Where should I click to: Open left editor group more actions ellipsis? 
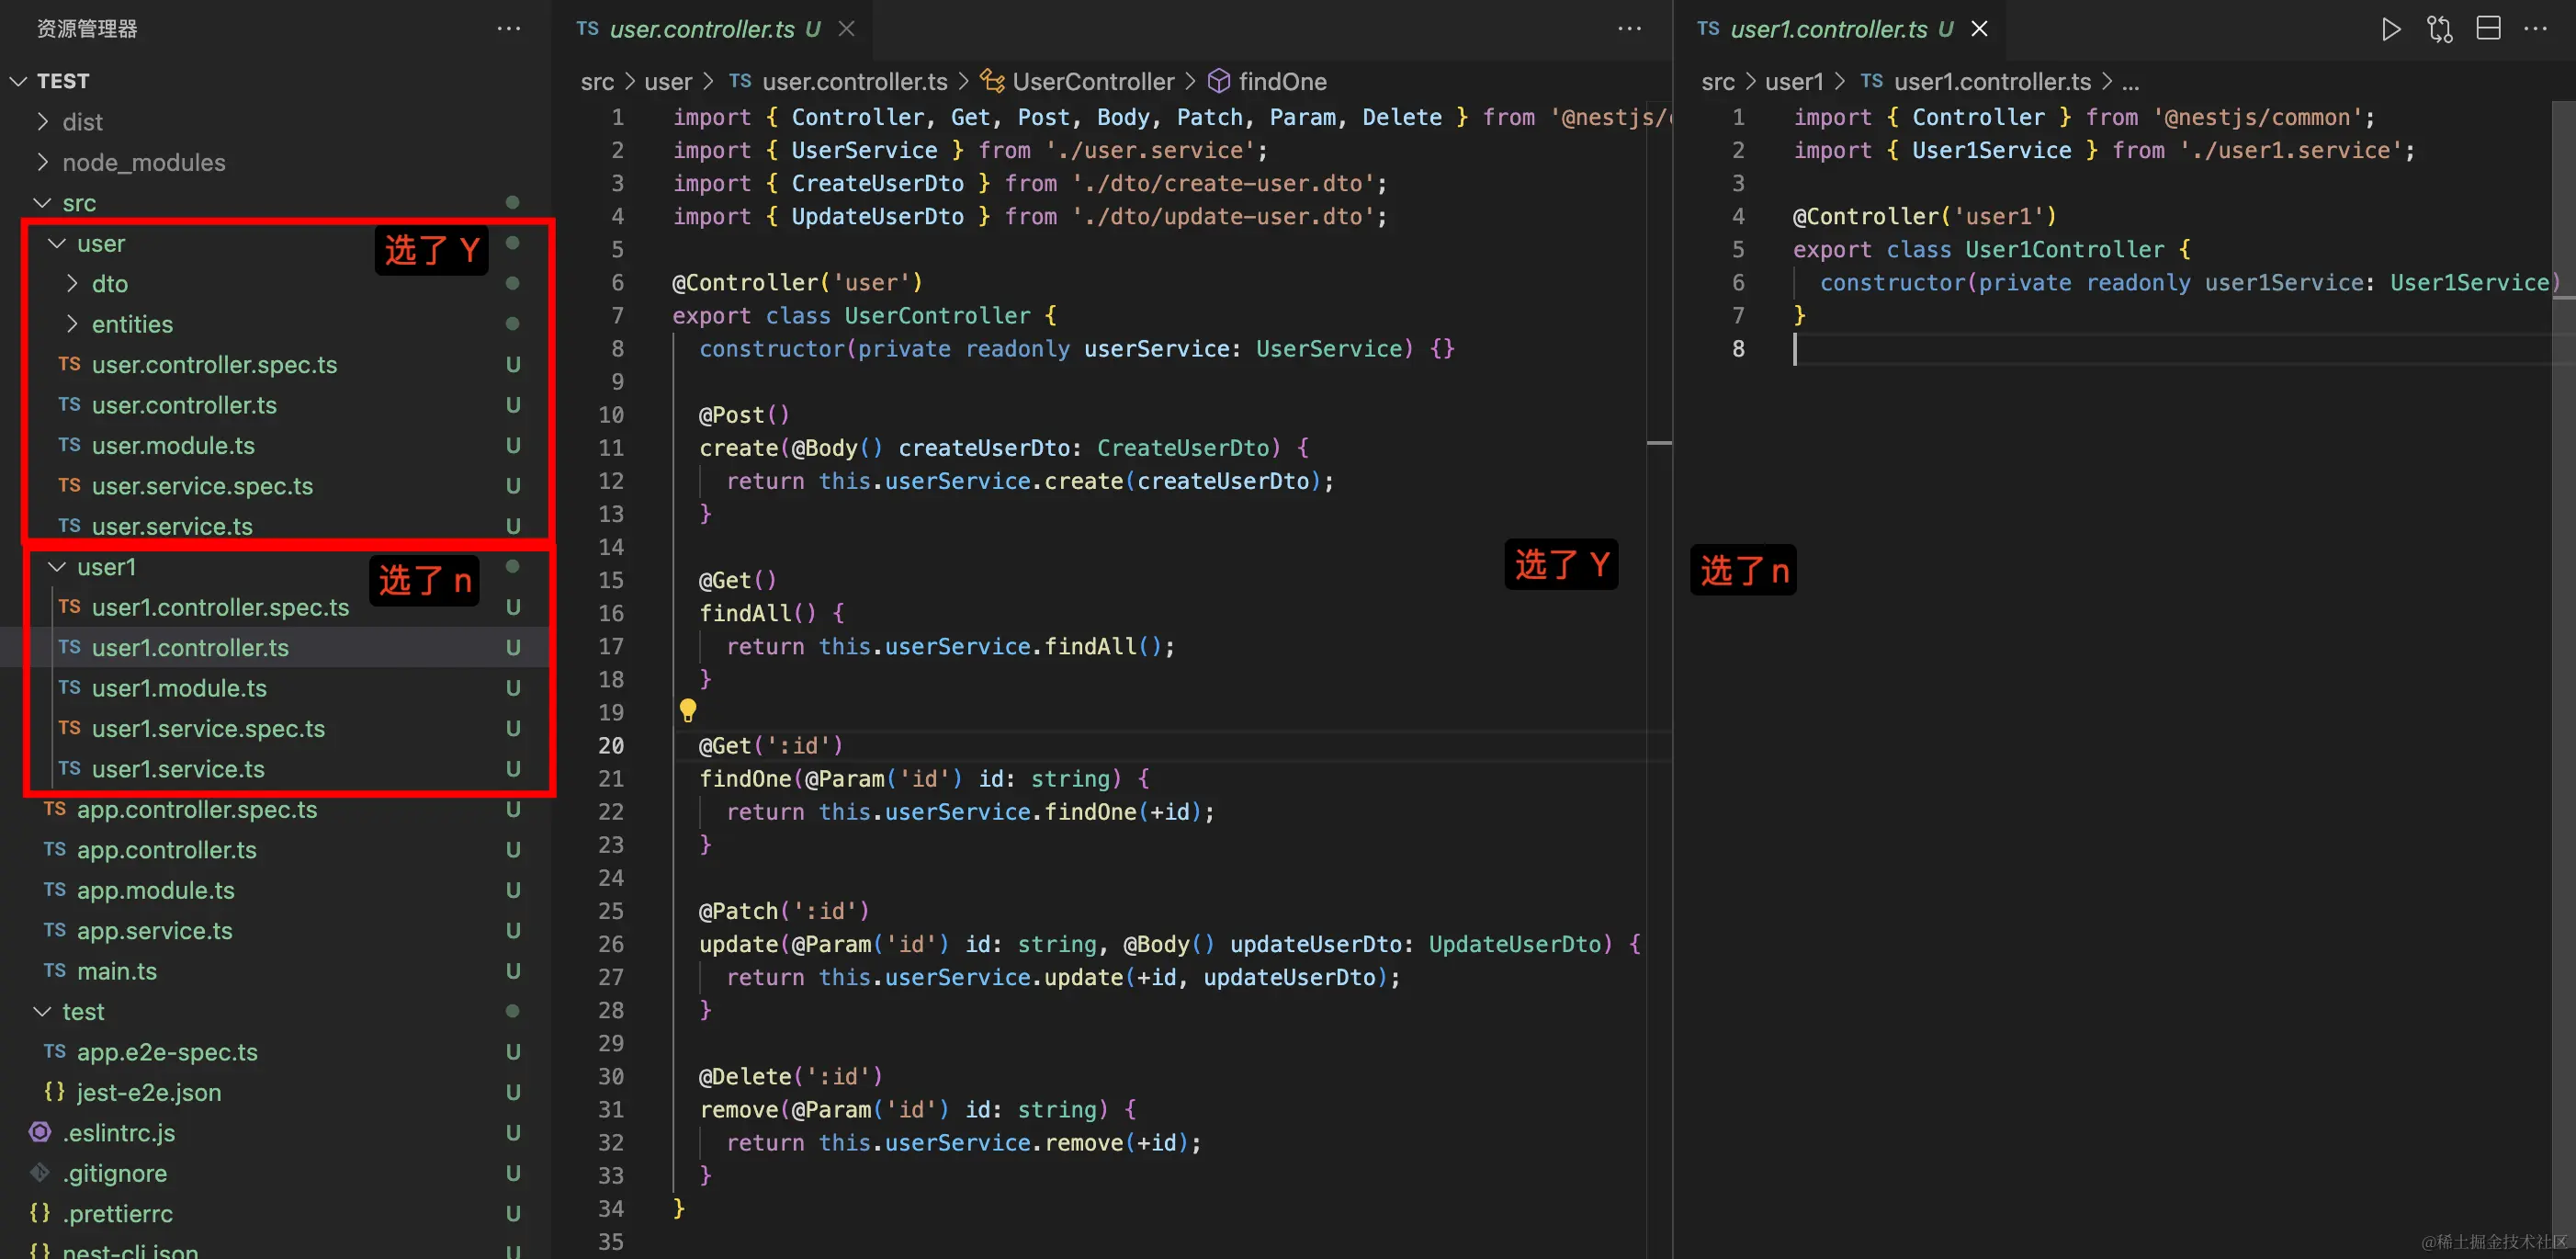[x=1629, y=29]
